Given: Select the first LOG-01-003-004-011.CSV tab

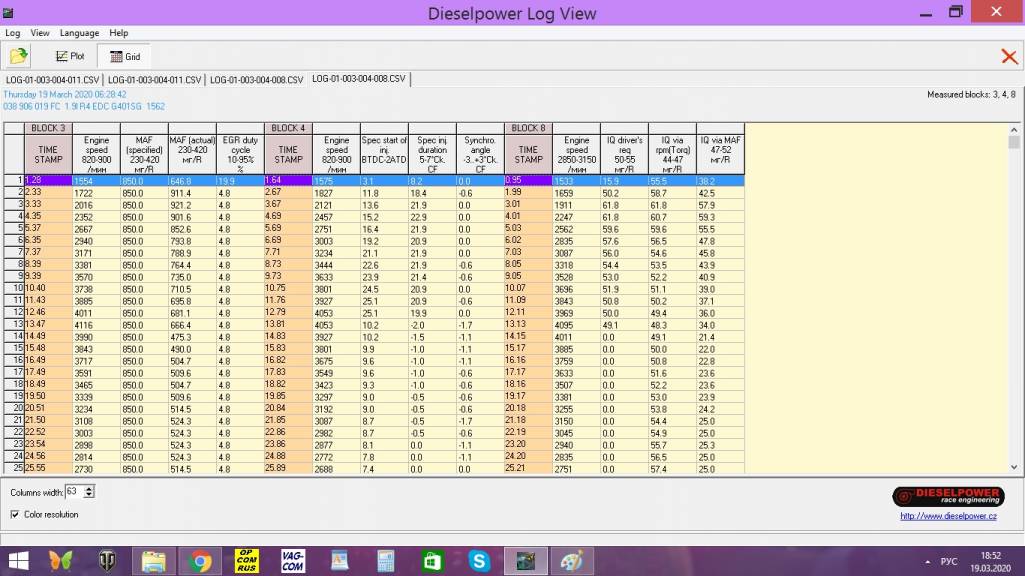Looking at the screenshot, I should [53, 79].
